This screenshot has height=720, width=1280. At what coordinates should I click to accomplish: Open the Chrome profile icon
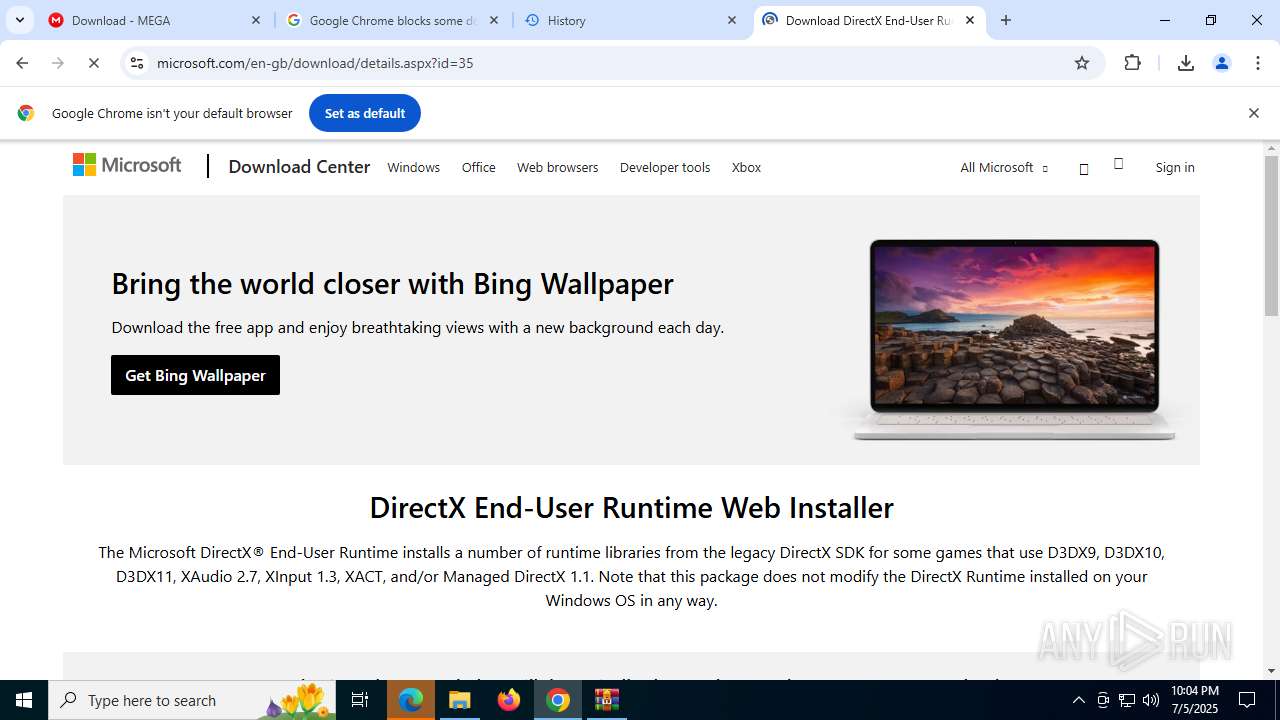click(1222, 63)
